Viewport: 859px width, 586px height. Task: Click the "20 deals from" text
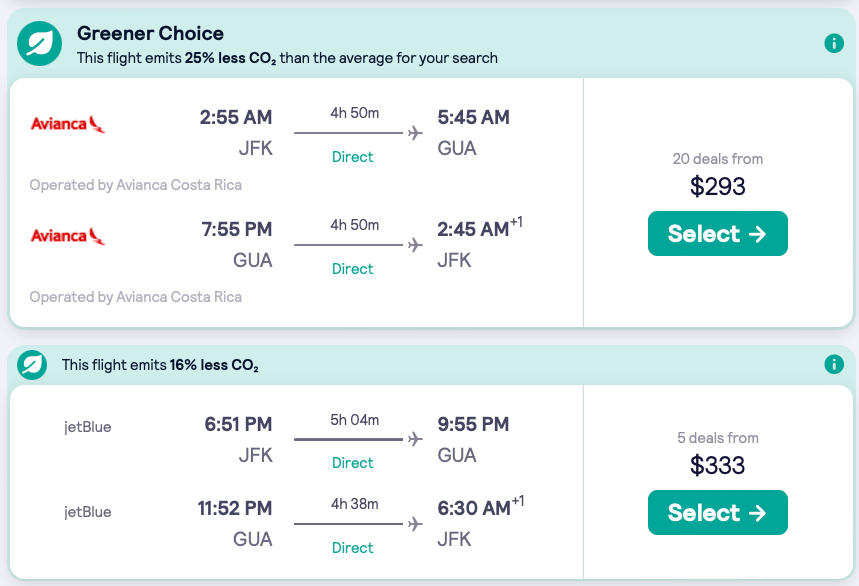tap(718, 159)
